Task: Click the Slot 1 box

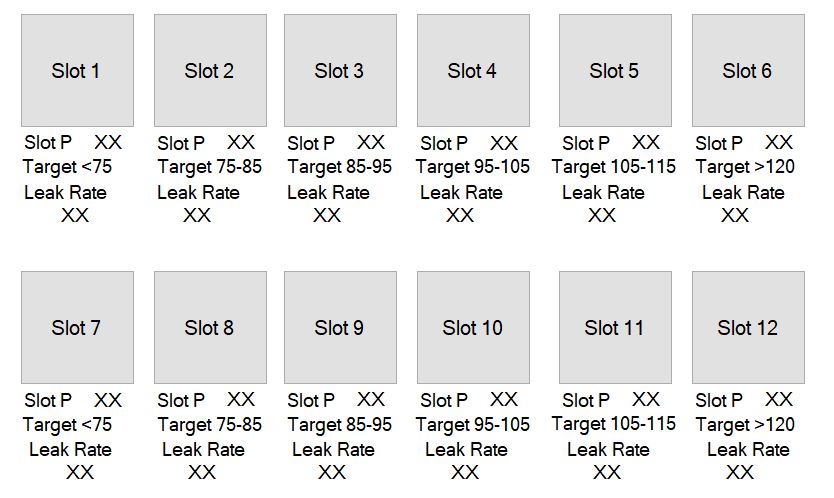Action: pyautogui.click(x=77, y=70)
